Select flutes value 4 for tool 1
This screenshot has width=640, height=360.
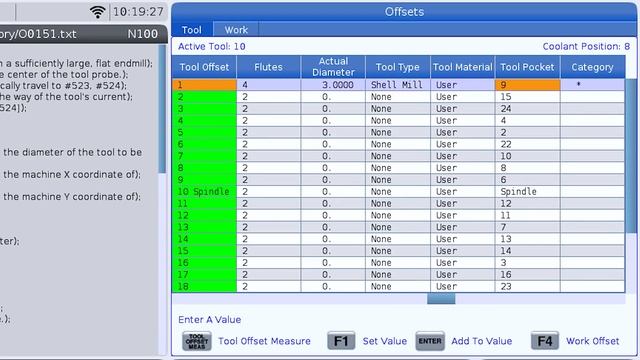tap(268, 85)
